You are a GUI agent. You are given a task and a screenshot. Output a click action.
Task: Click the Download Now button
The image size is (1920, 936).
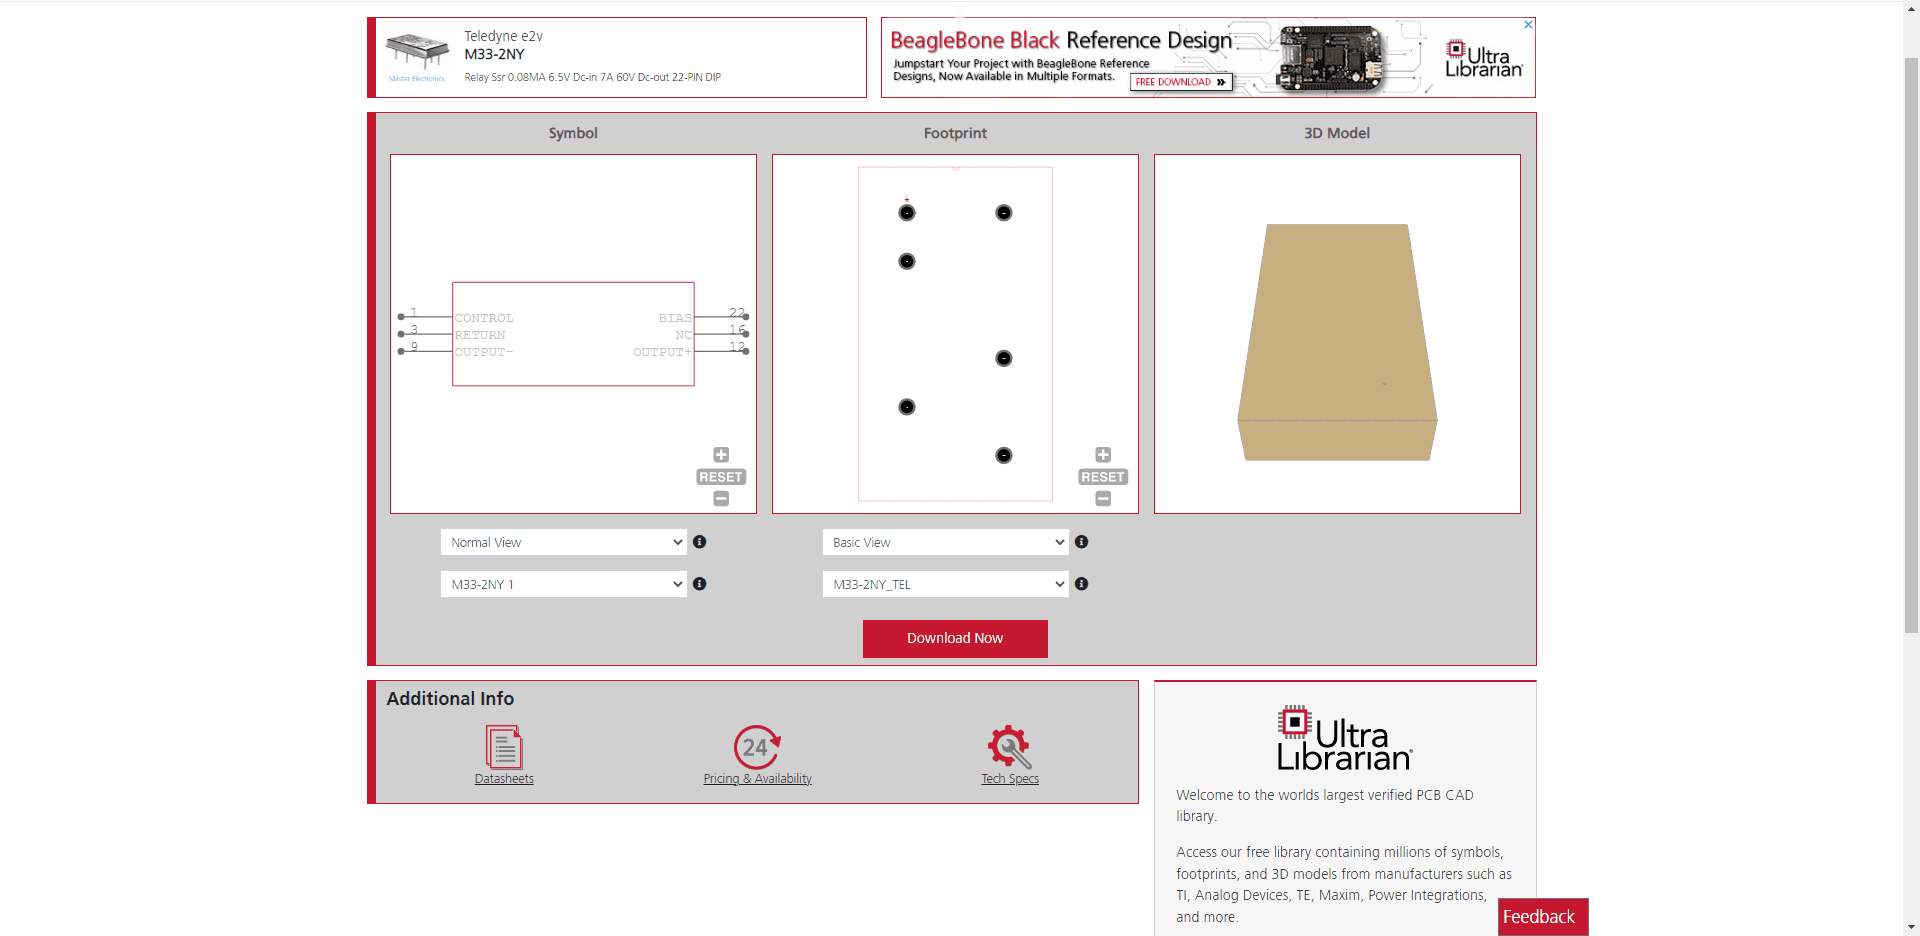[x=955, y=638]
